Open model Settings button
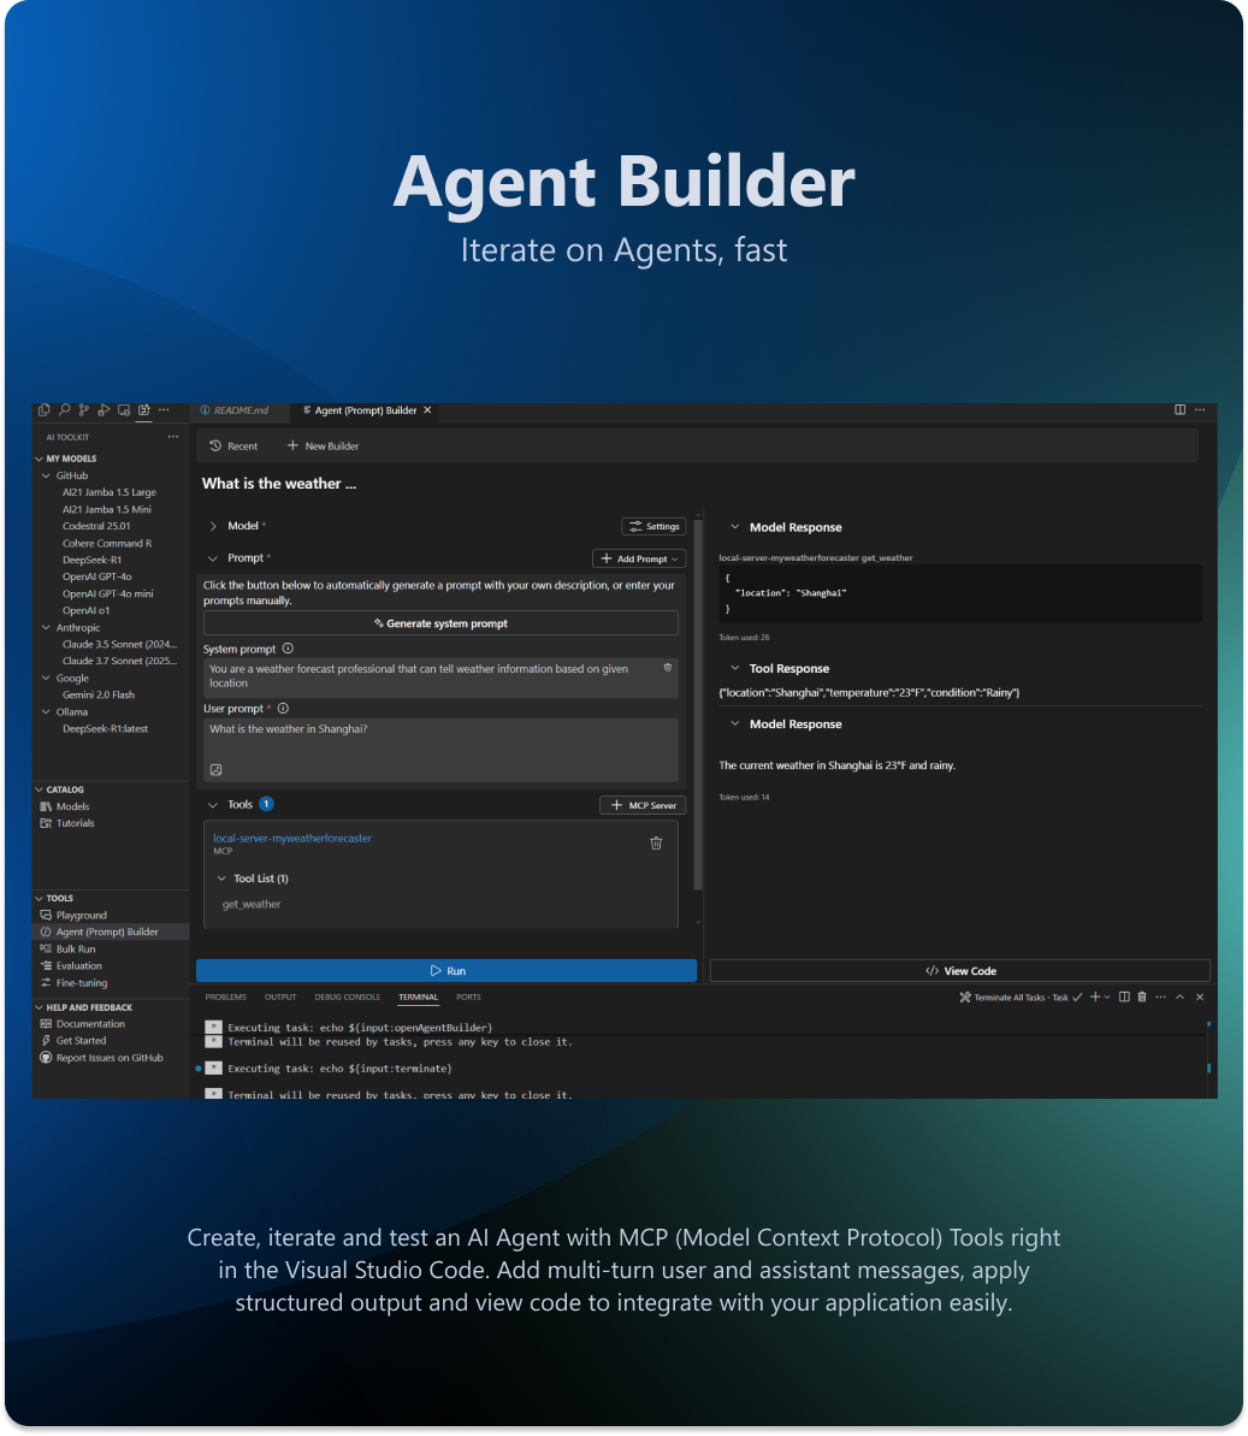The image size is (1248, 1436). 654,526
